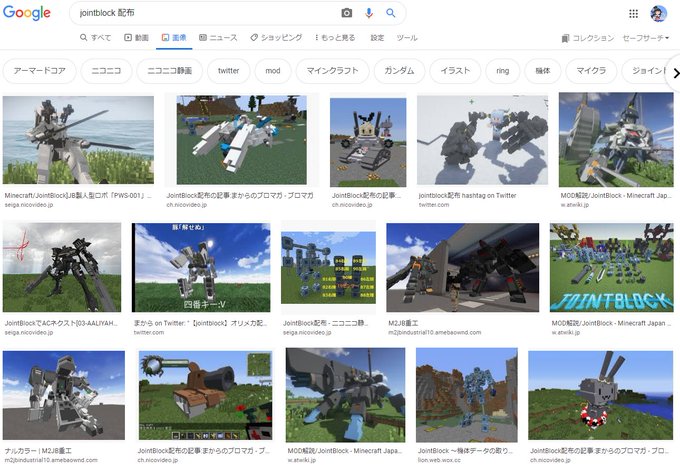Open the 四番キー:V robot image
This screenshot has height=470, width=680.
tap(201, 268)
